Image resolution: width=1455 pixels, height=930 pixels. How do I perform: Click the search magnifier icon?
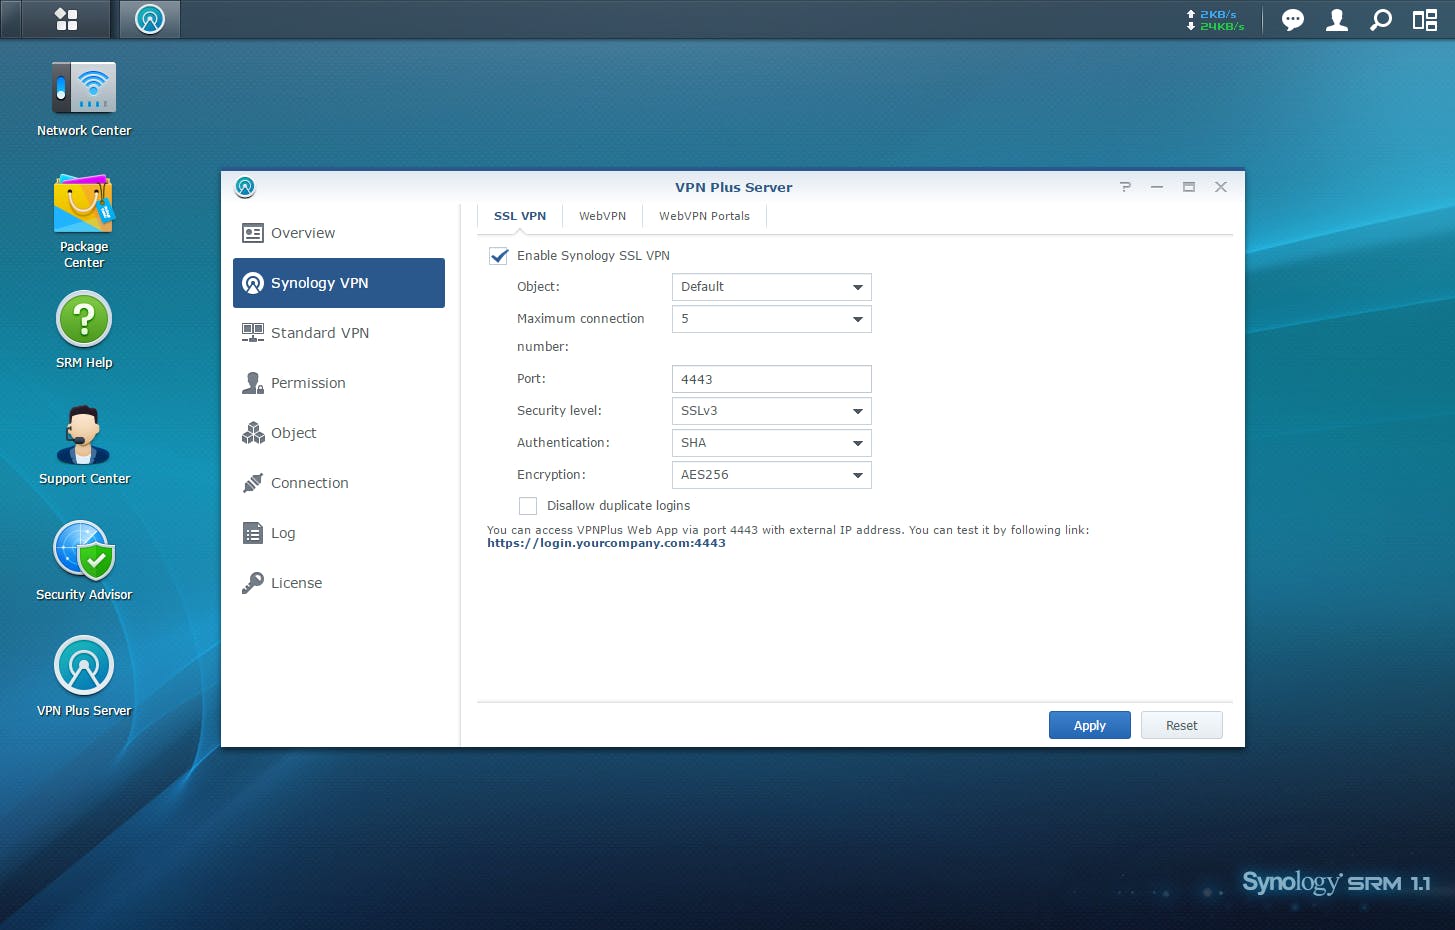coord(1381,20)
